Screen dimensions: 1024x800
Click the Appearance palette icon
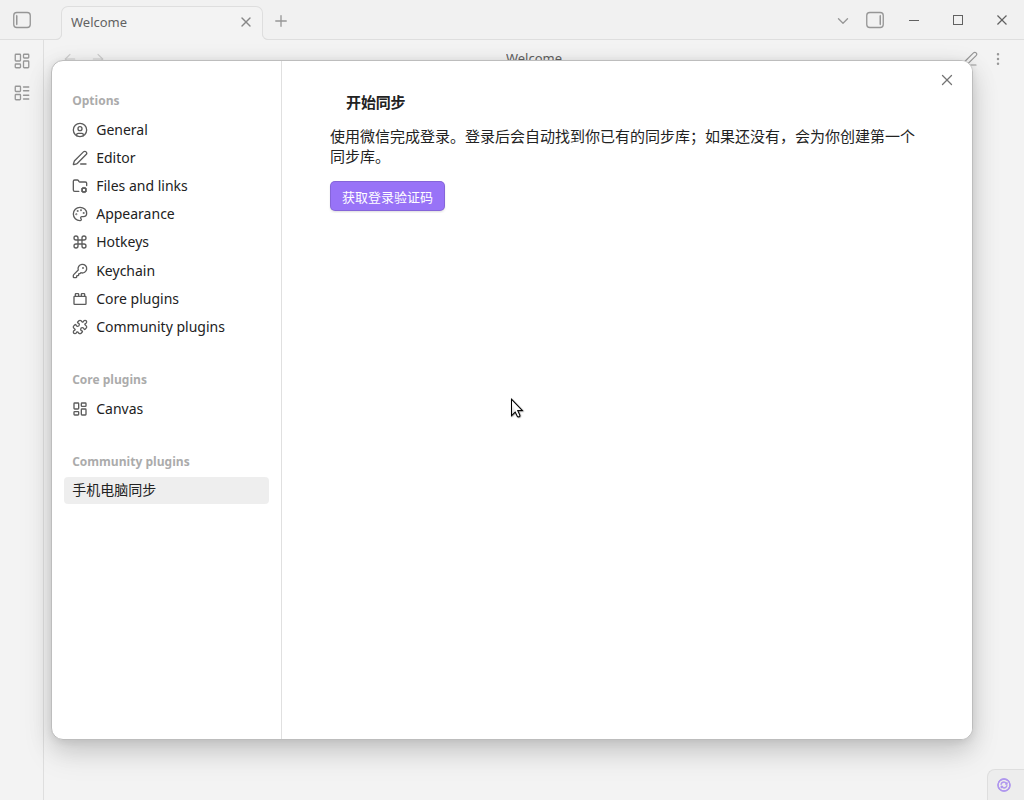pyautogui.click(x=80, y=214)
